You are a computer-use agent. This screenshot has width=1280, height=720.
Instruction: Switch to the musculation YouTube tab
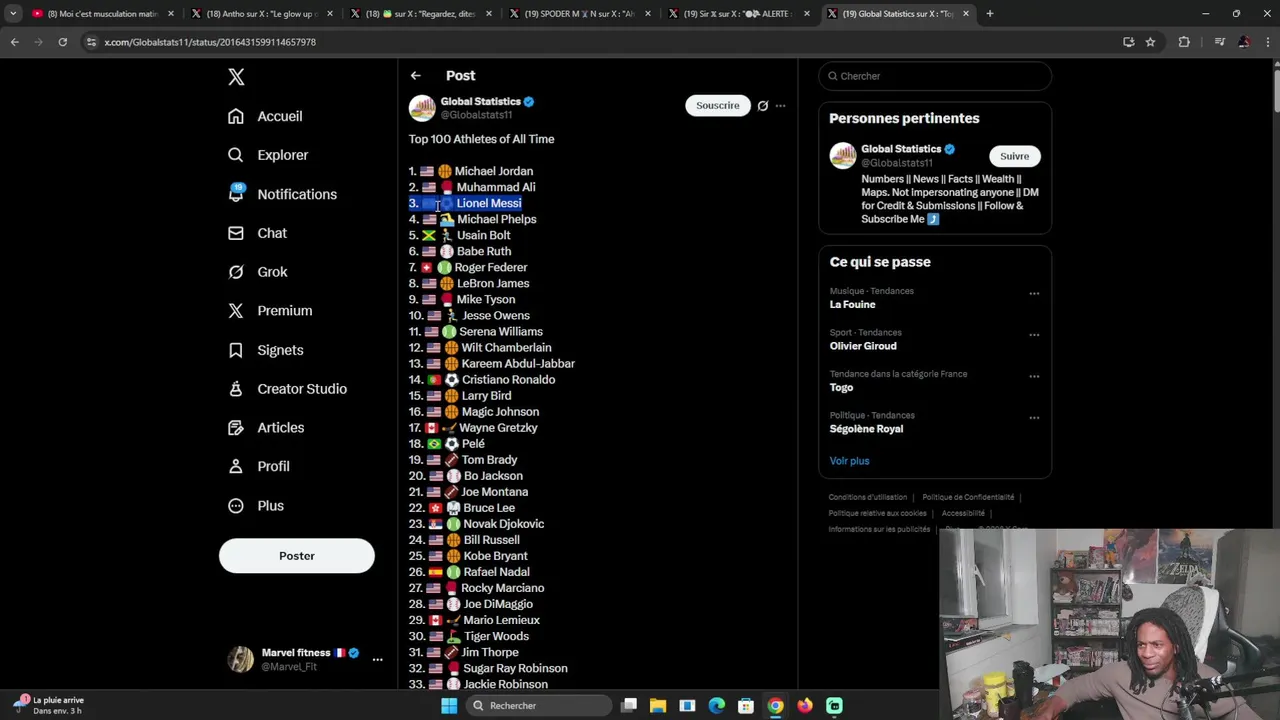(101, 14)
